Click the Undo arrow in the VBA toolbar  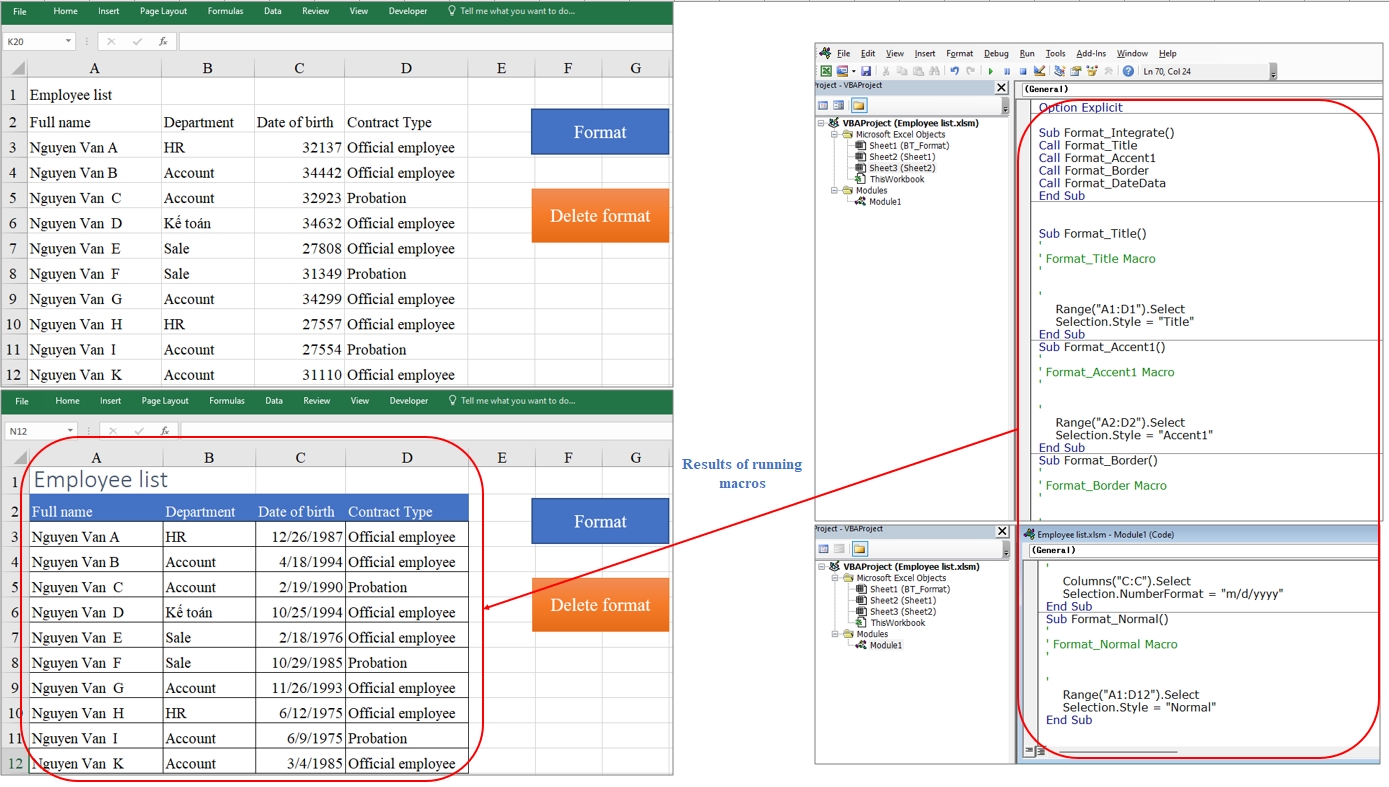tap(954, 72)
